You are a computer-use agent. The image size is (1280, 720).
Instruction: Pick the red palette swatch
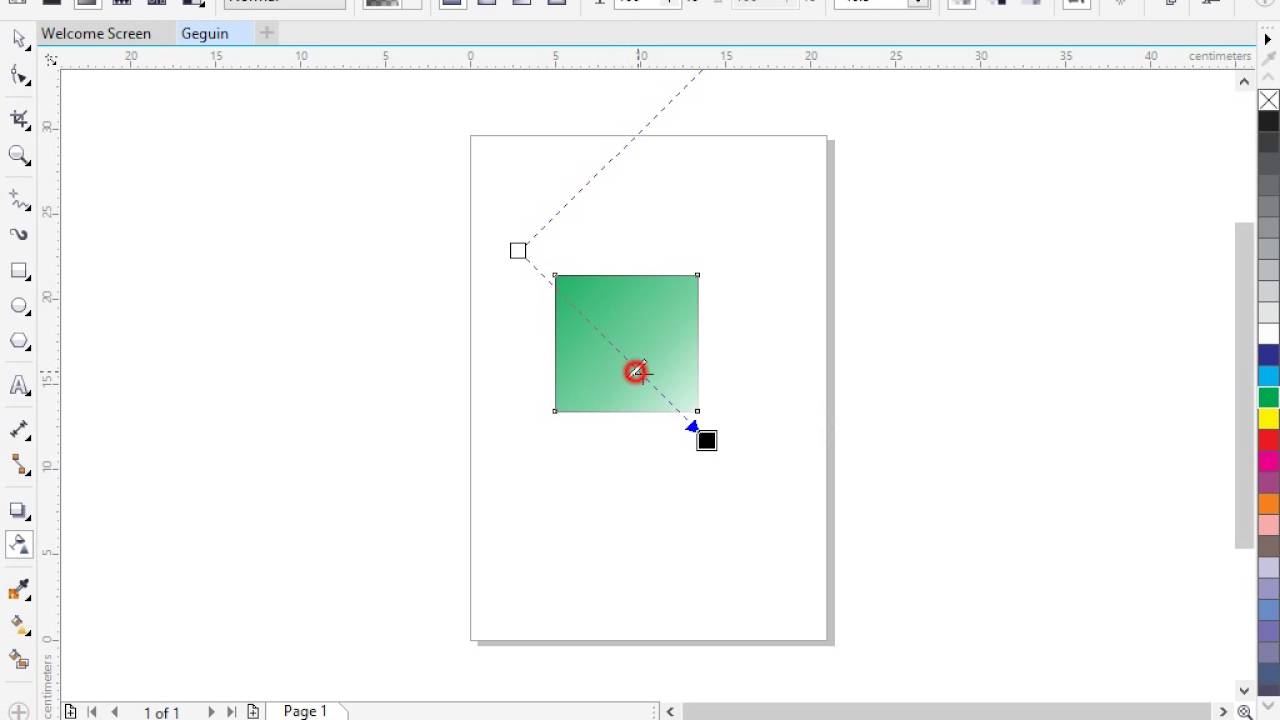(1269, 440)
